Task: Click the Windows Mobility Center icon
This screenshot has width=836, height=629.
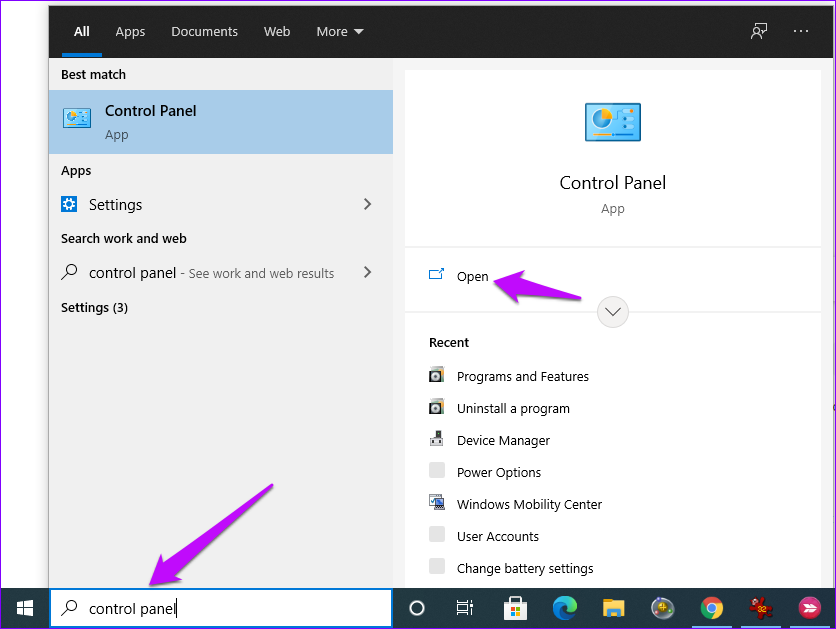Action: 437,503
